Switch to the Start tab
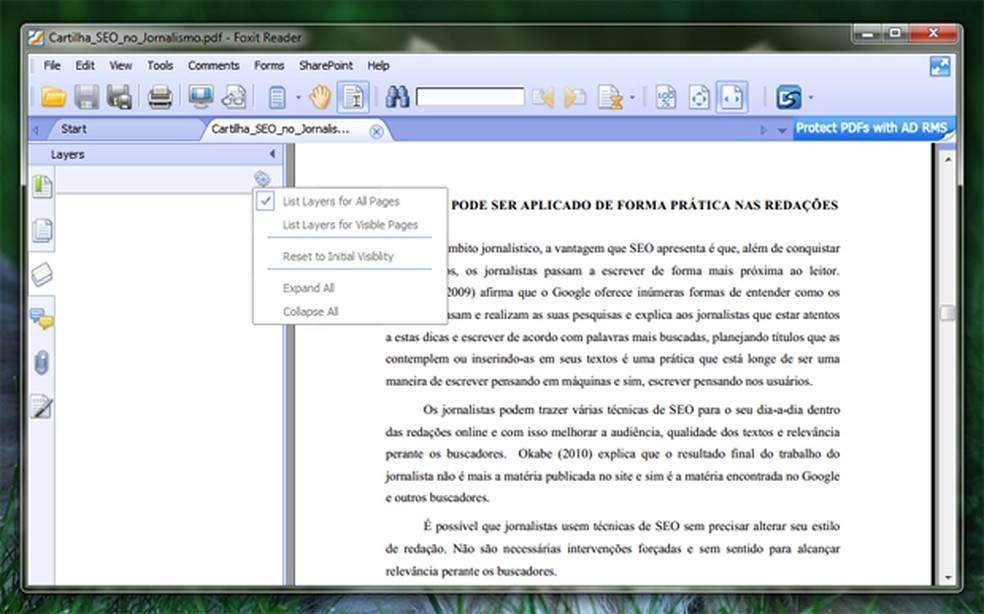The height and width of the screenshot is (614, 984). (x=73, y=129)
